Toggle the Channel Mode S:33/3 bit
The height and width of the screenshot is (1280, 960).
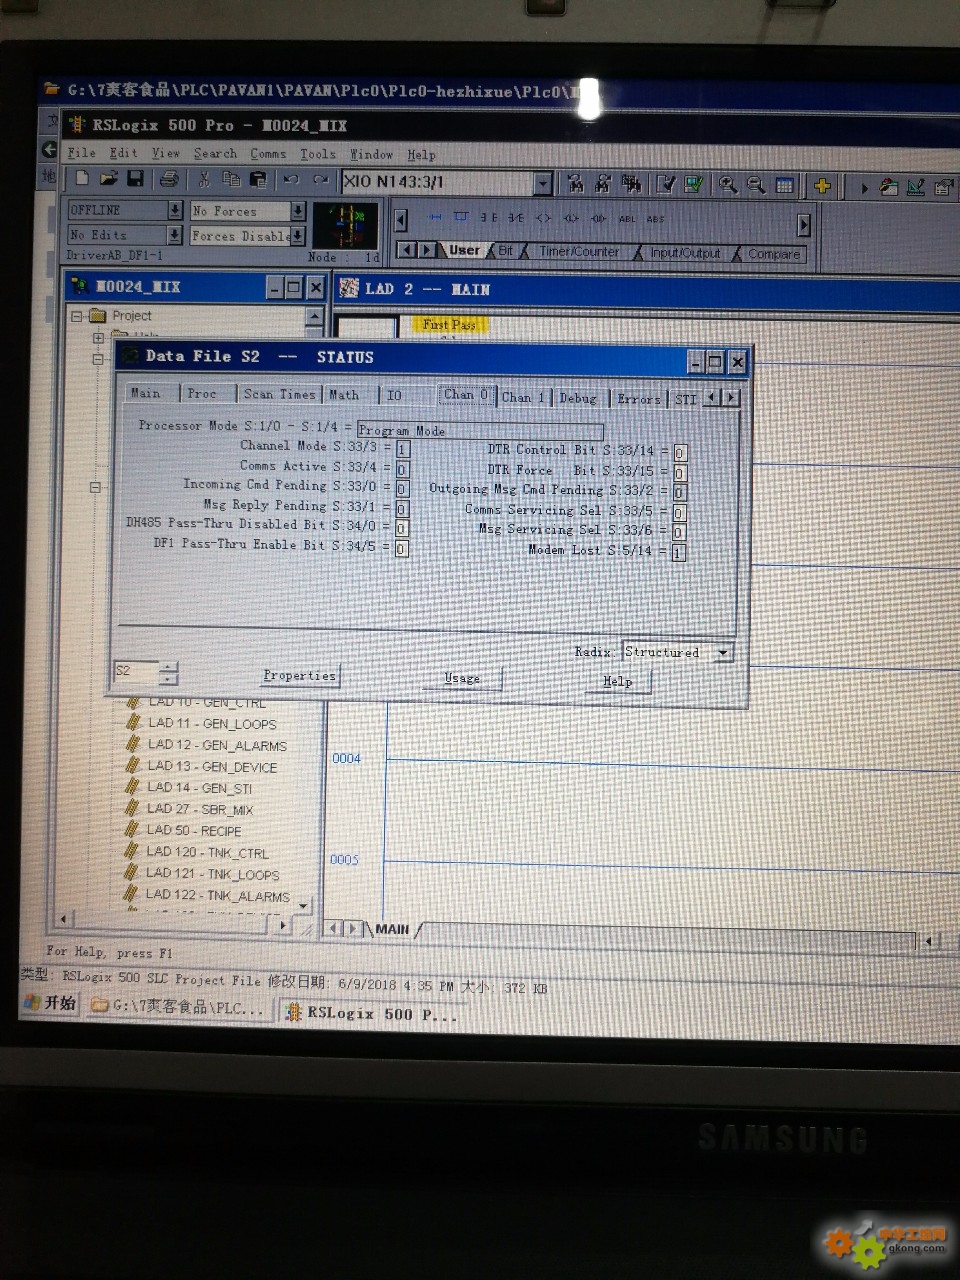tap(402, 449)
